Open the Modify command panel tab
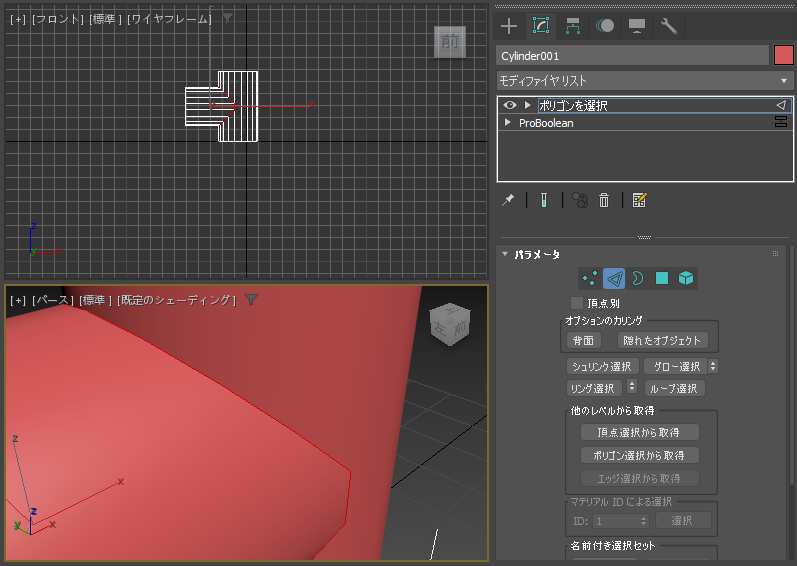Screen dimensions: 797x566 pos(541,25)
